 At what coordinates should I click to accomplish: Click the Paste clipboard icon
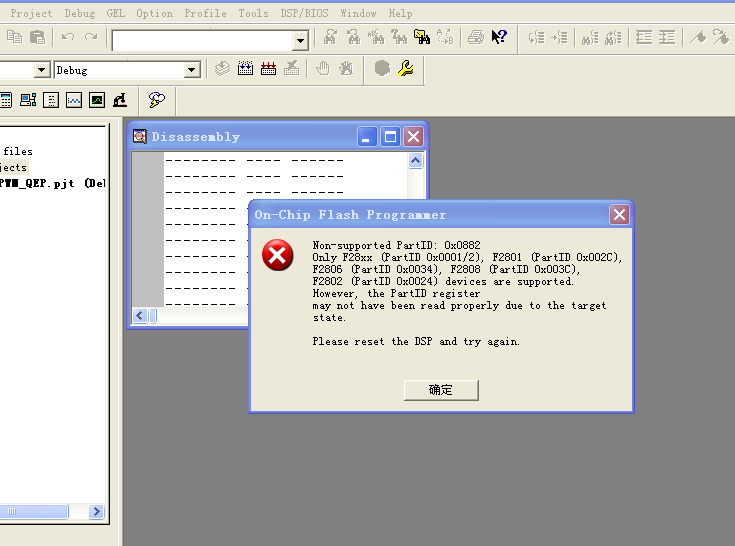[x=37, y=37]
